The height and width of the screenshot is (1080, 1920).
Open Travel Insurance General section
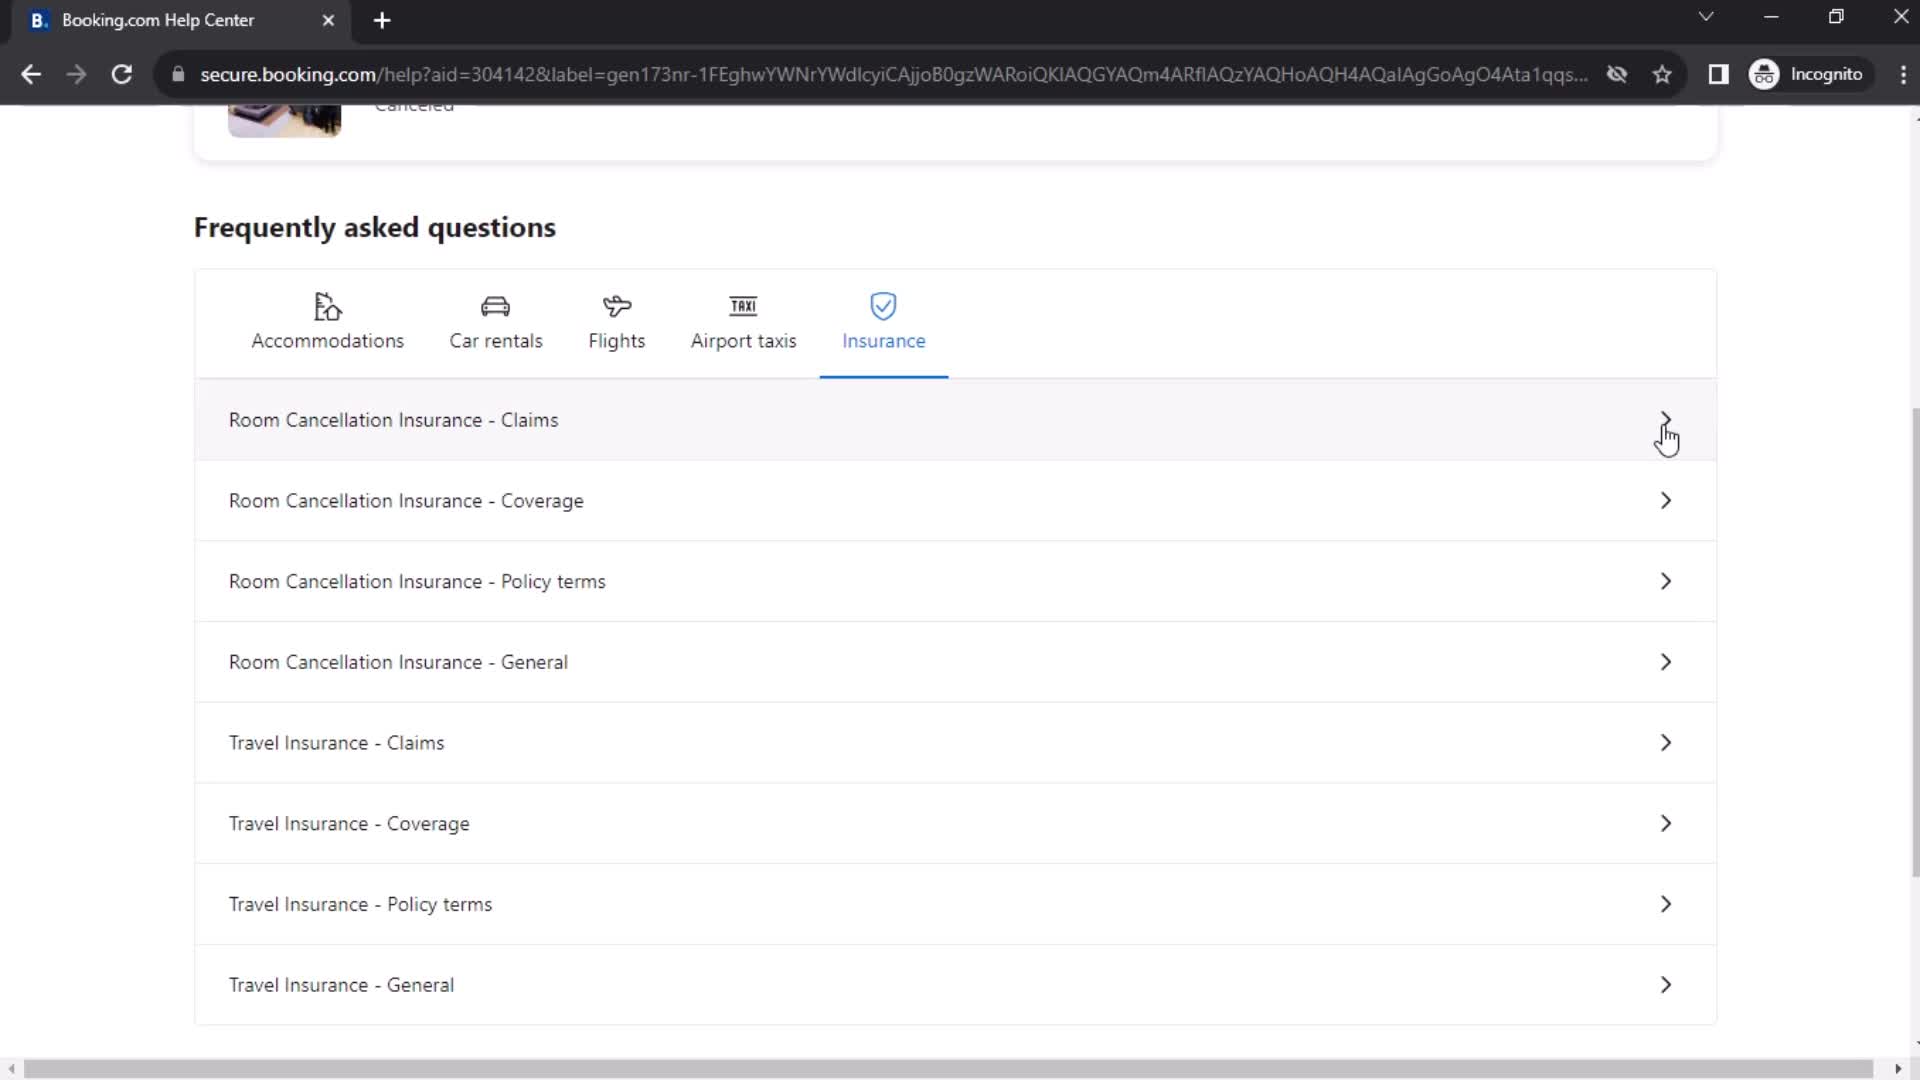tap(960, 985)
